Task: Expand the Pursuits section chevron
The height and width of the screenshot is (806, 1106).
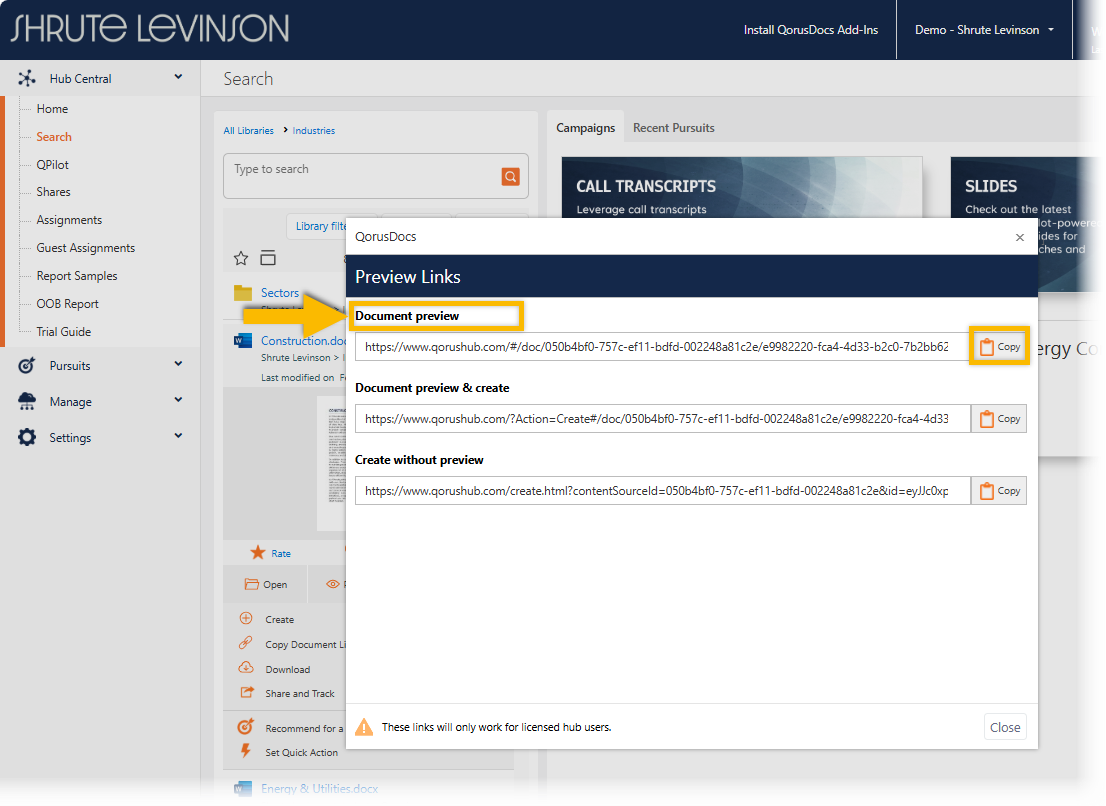Action: (x=178, y=365)
